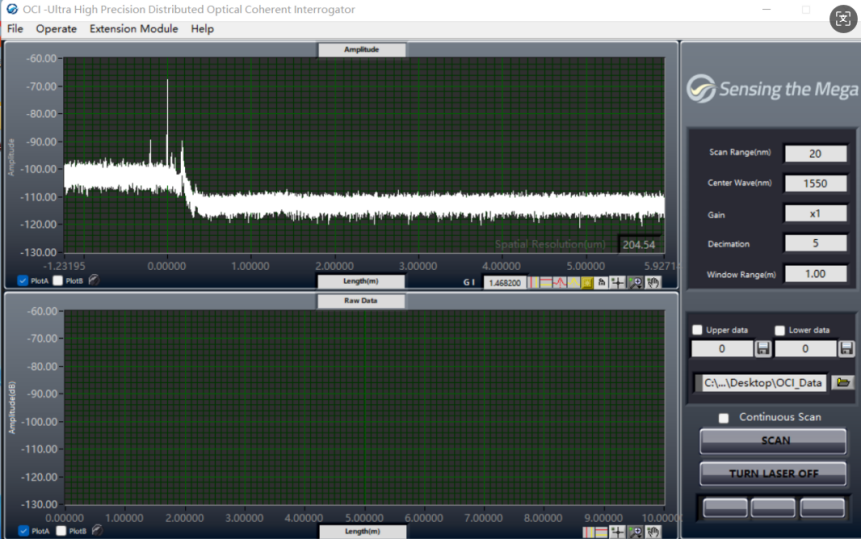Click red peak marker icon in Amplitude toolbar
Screen dimensions: 861x539
(x=561, y=283)
